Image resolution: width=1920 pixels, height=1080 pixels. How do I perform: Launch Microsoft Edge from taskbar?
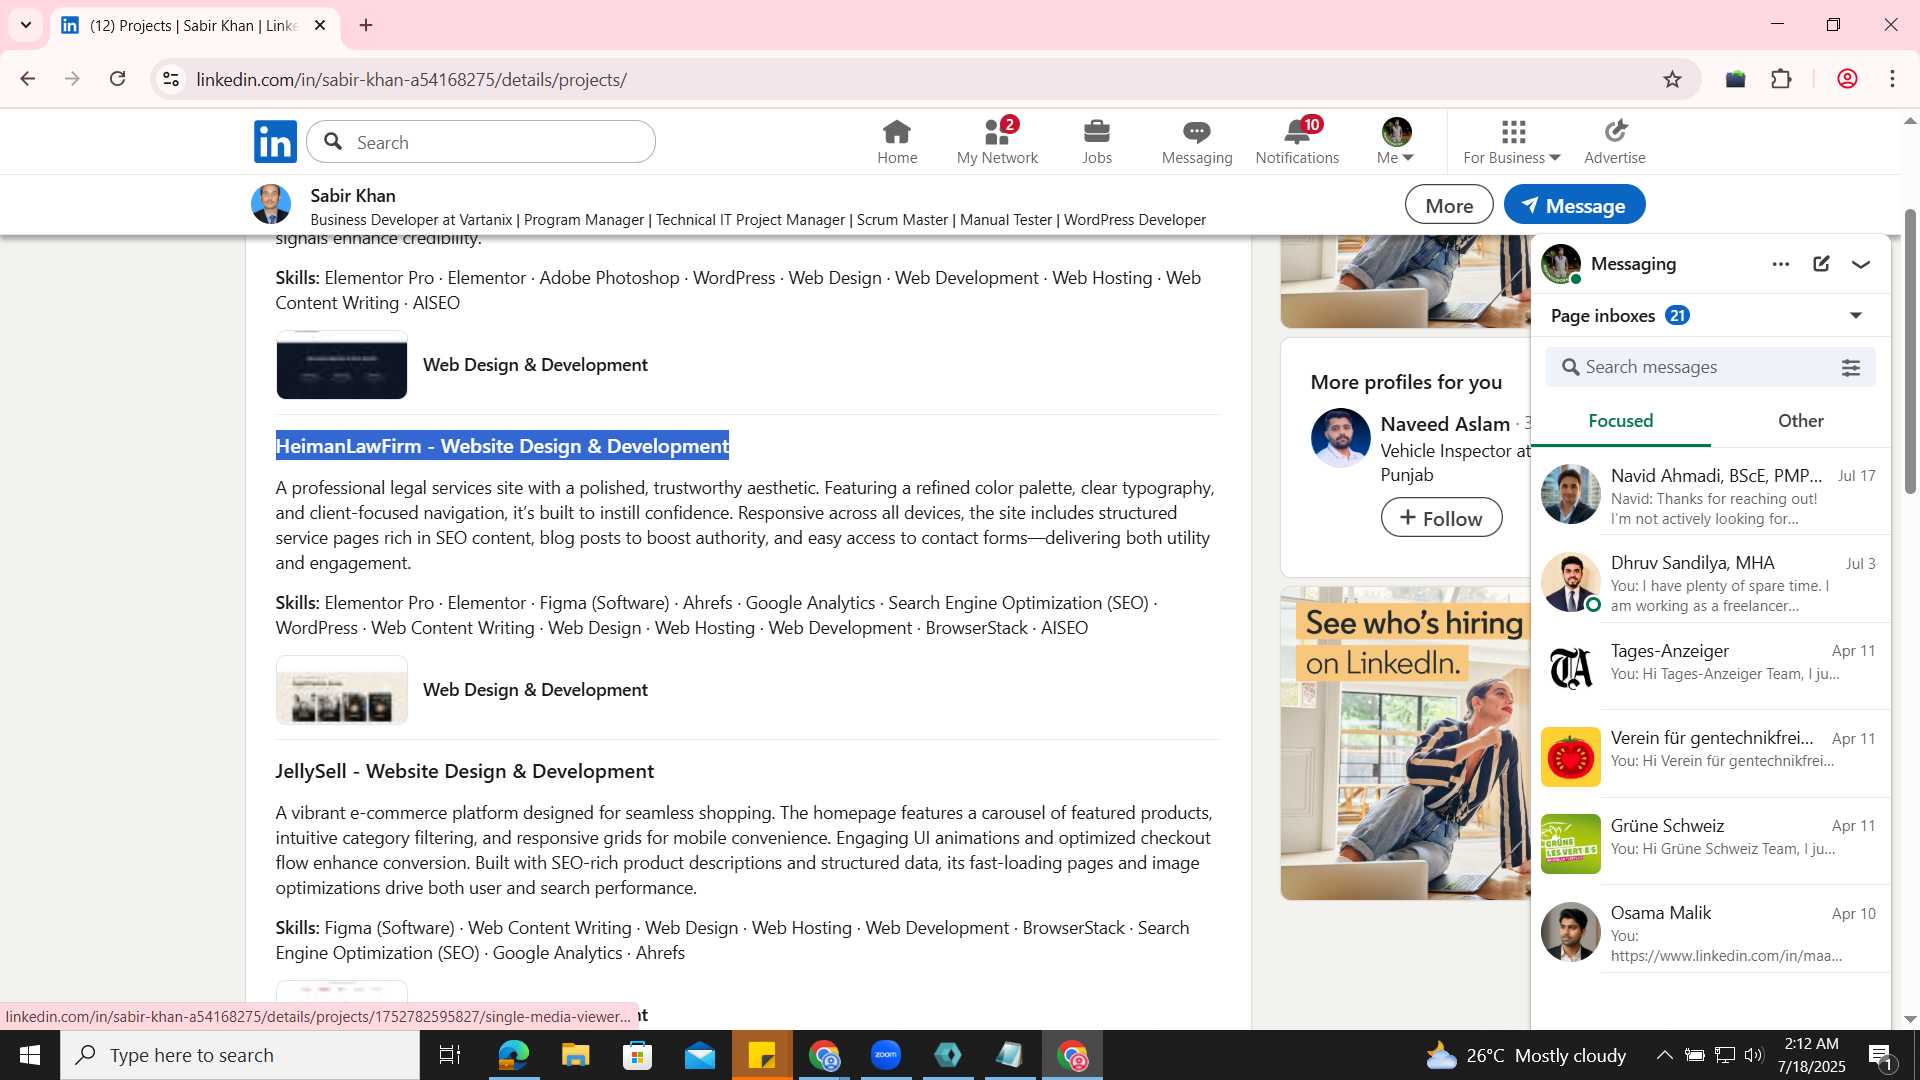[513, 1055]
